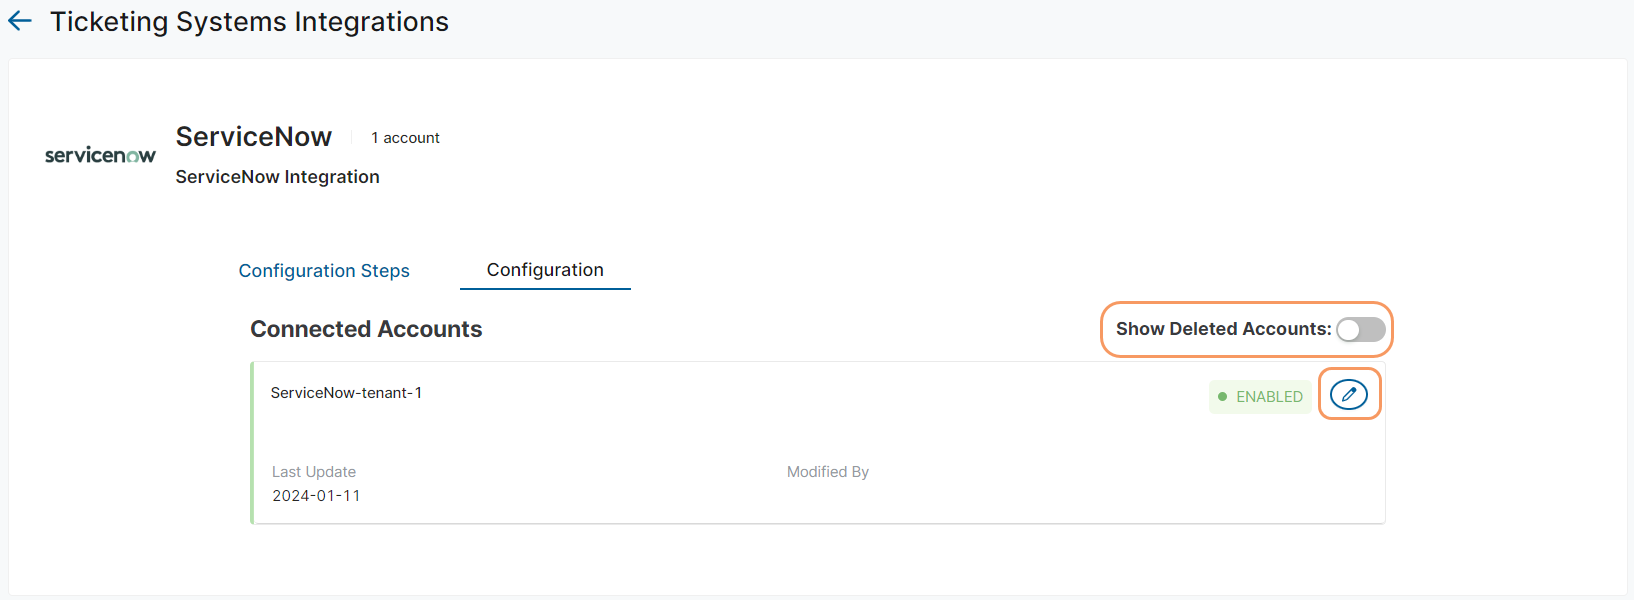Viewport: 1634px width, 600px height.
Task: Switch to the Configuration Steps tab
Action: point(324,271)
